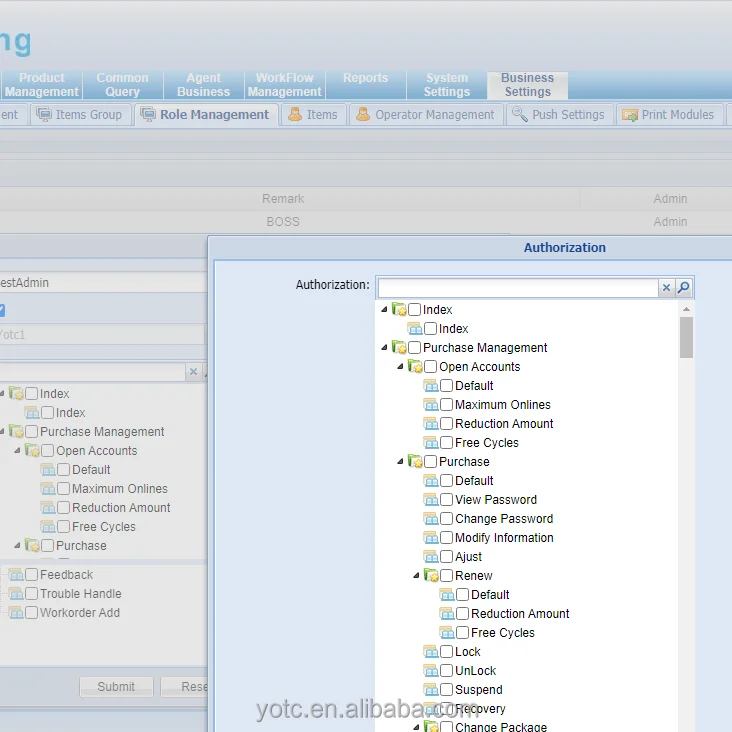The height and width of the screenshot is (732, 732).
Task: Open the Reports menu tab
Action: [x=365, y=79]
